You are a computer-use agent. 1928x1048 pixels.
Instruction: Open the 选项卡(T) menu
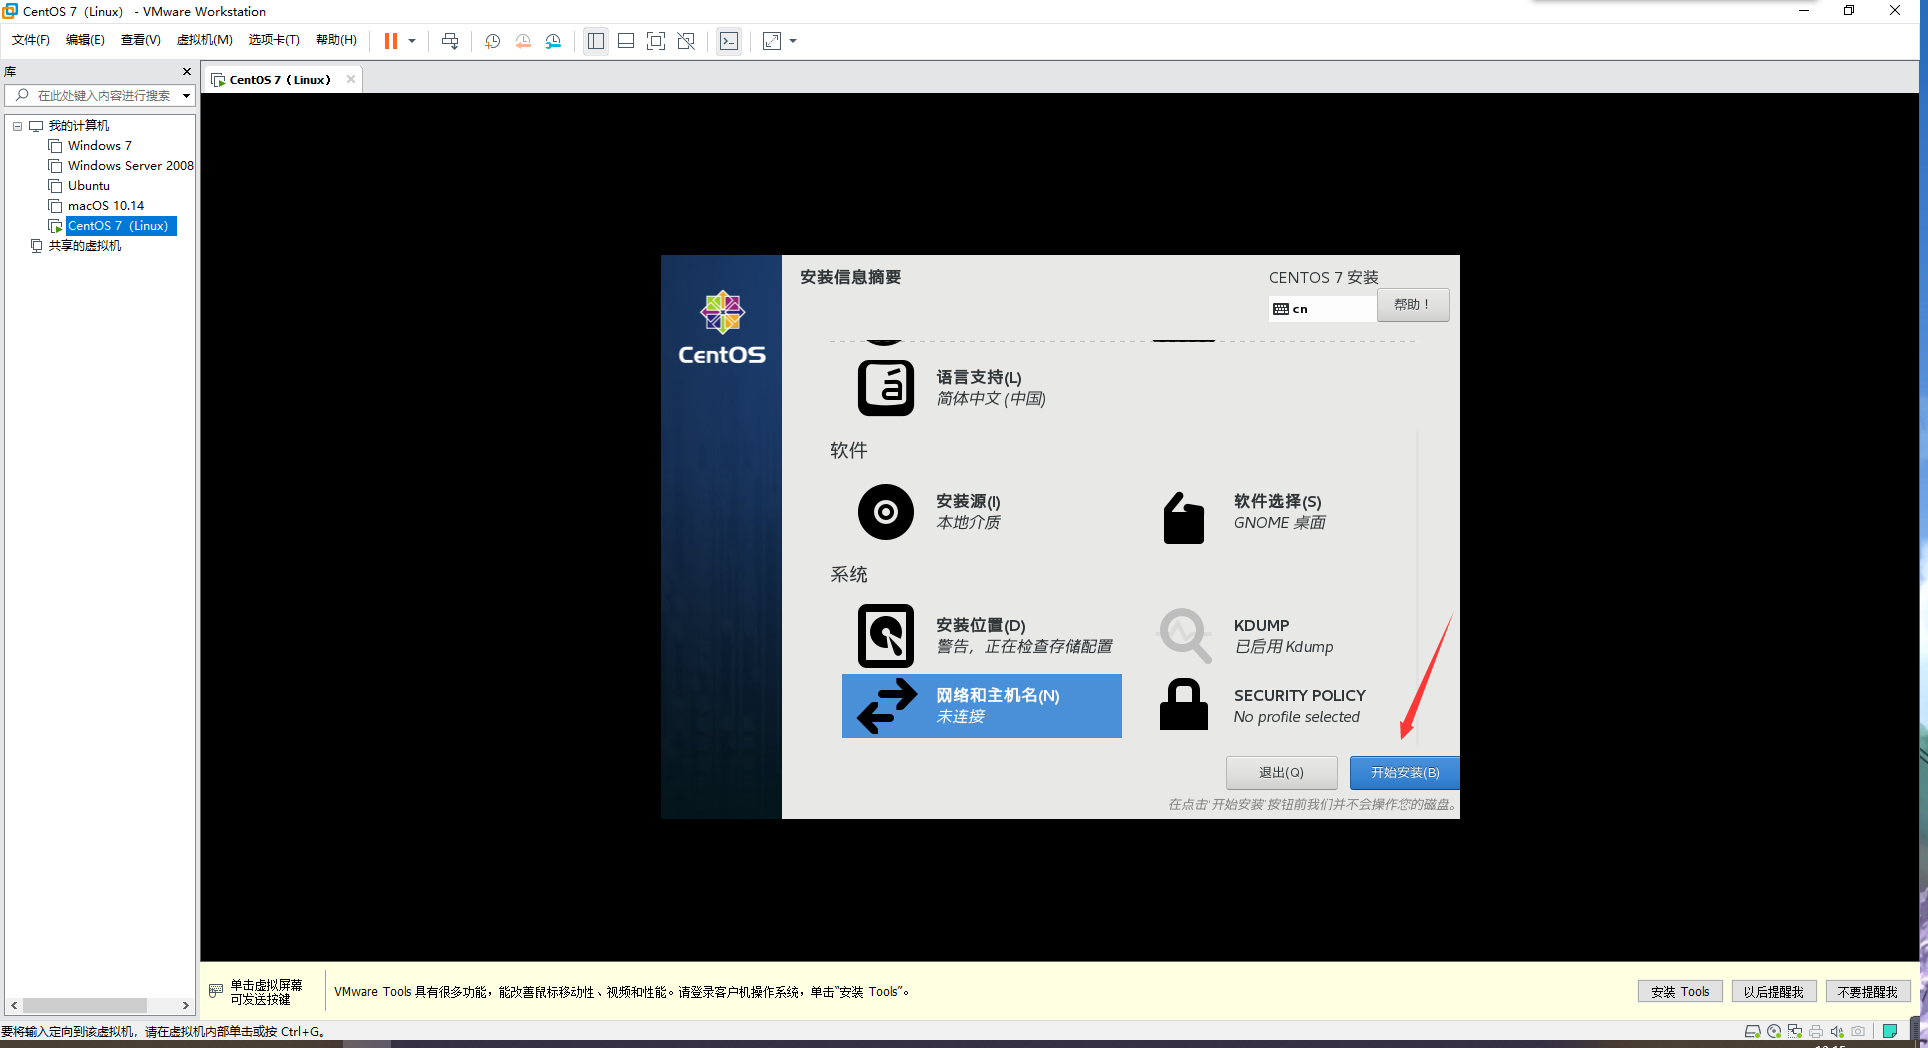[274, 40]
